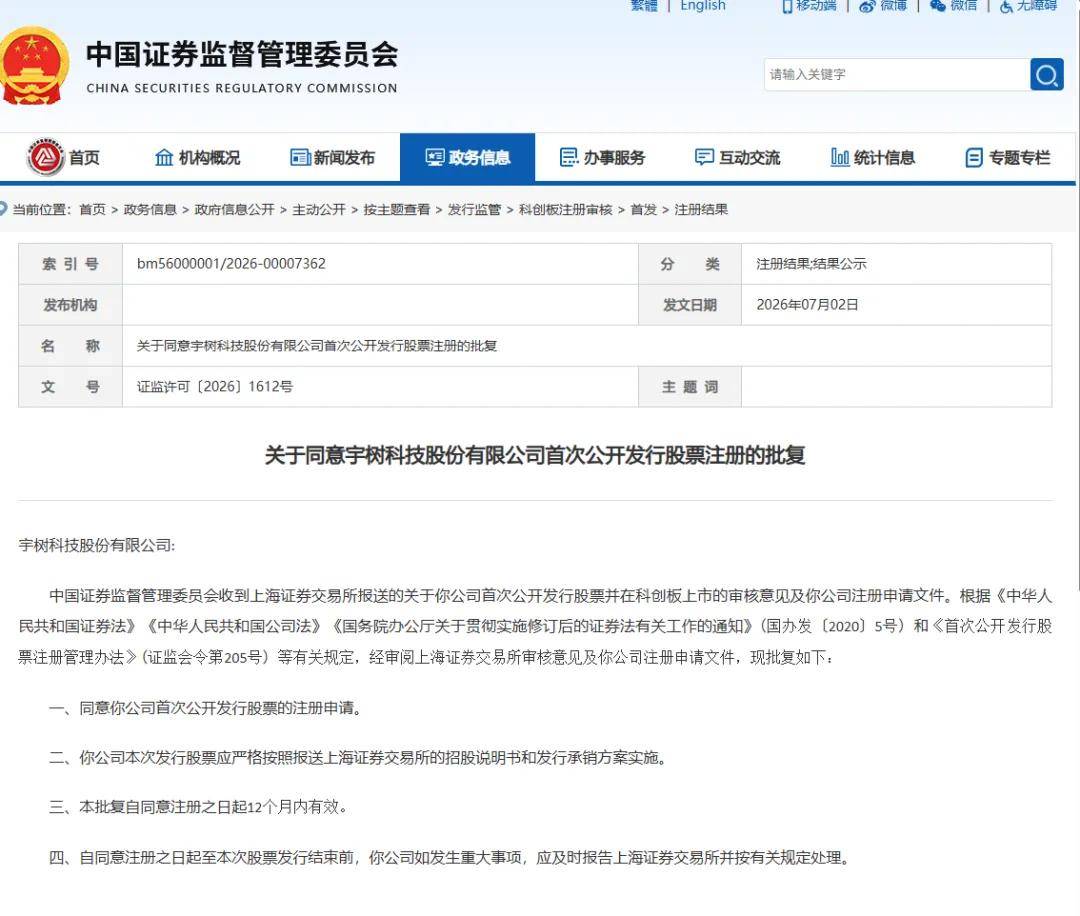
Task: Select the 政务信息 navigation tab
Action: (468, 158)
